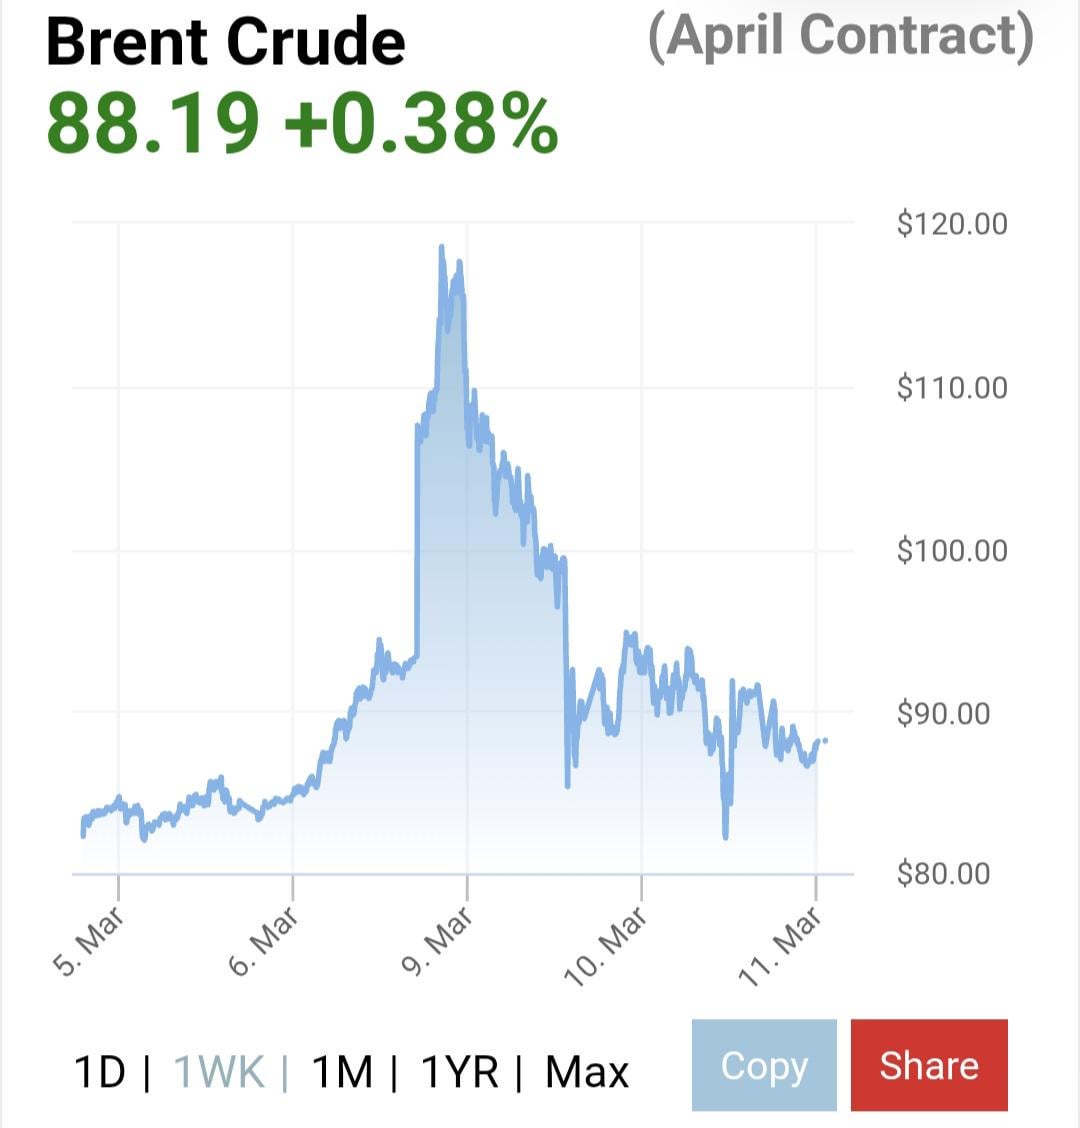Screen dimensions: 1080x1128
Task: Show the 1M price history
Action: 342,1072
